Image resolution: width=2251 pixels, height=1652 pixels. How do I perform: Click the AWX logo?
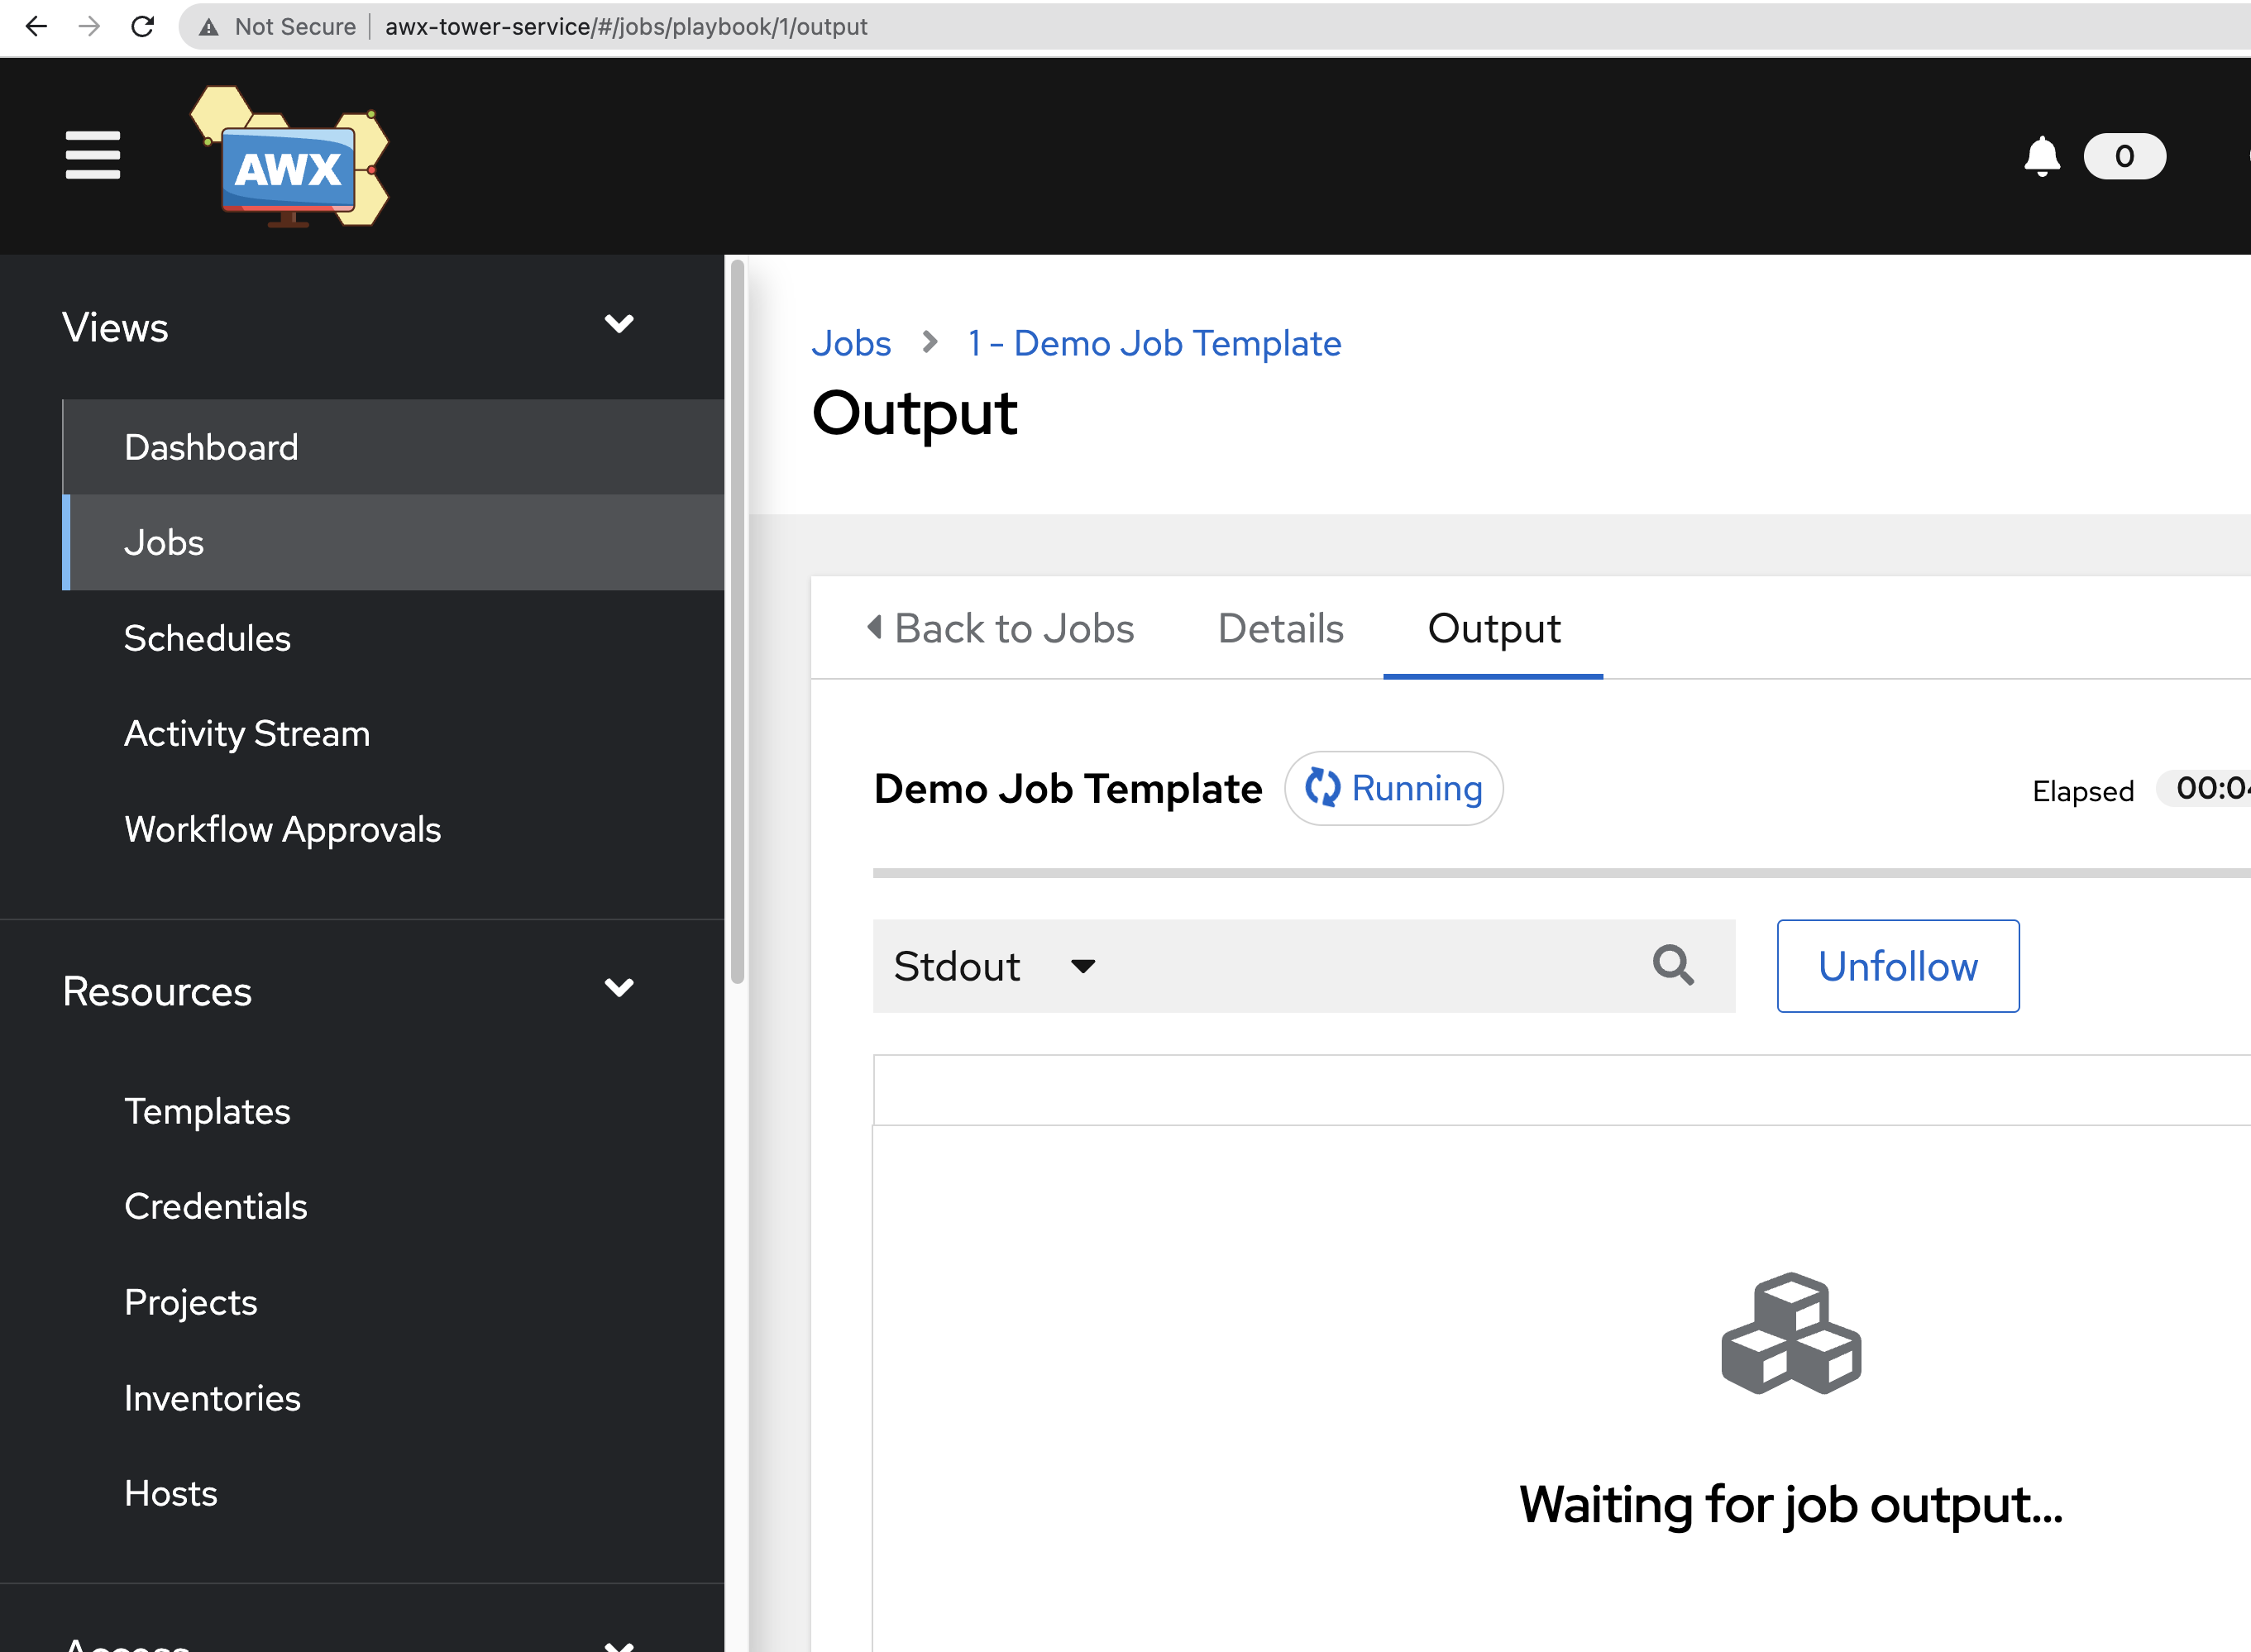click(289, 157)
